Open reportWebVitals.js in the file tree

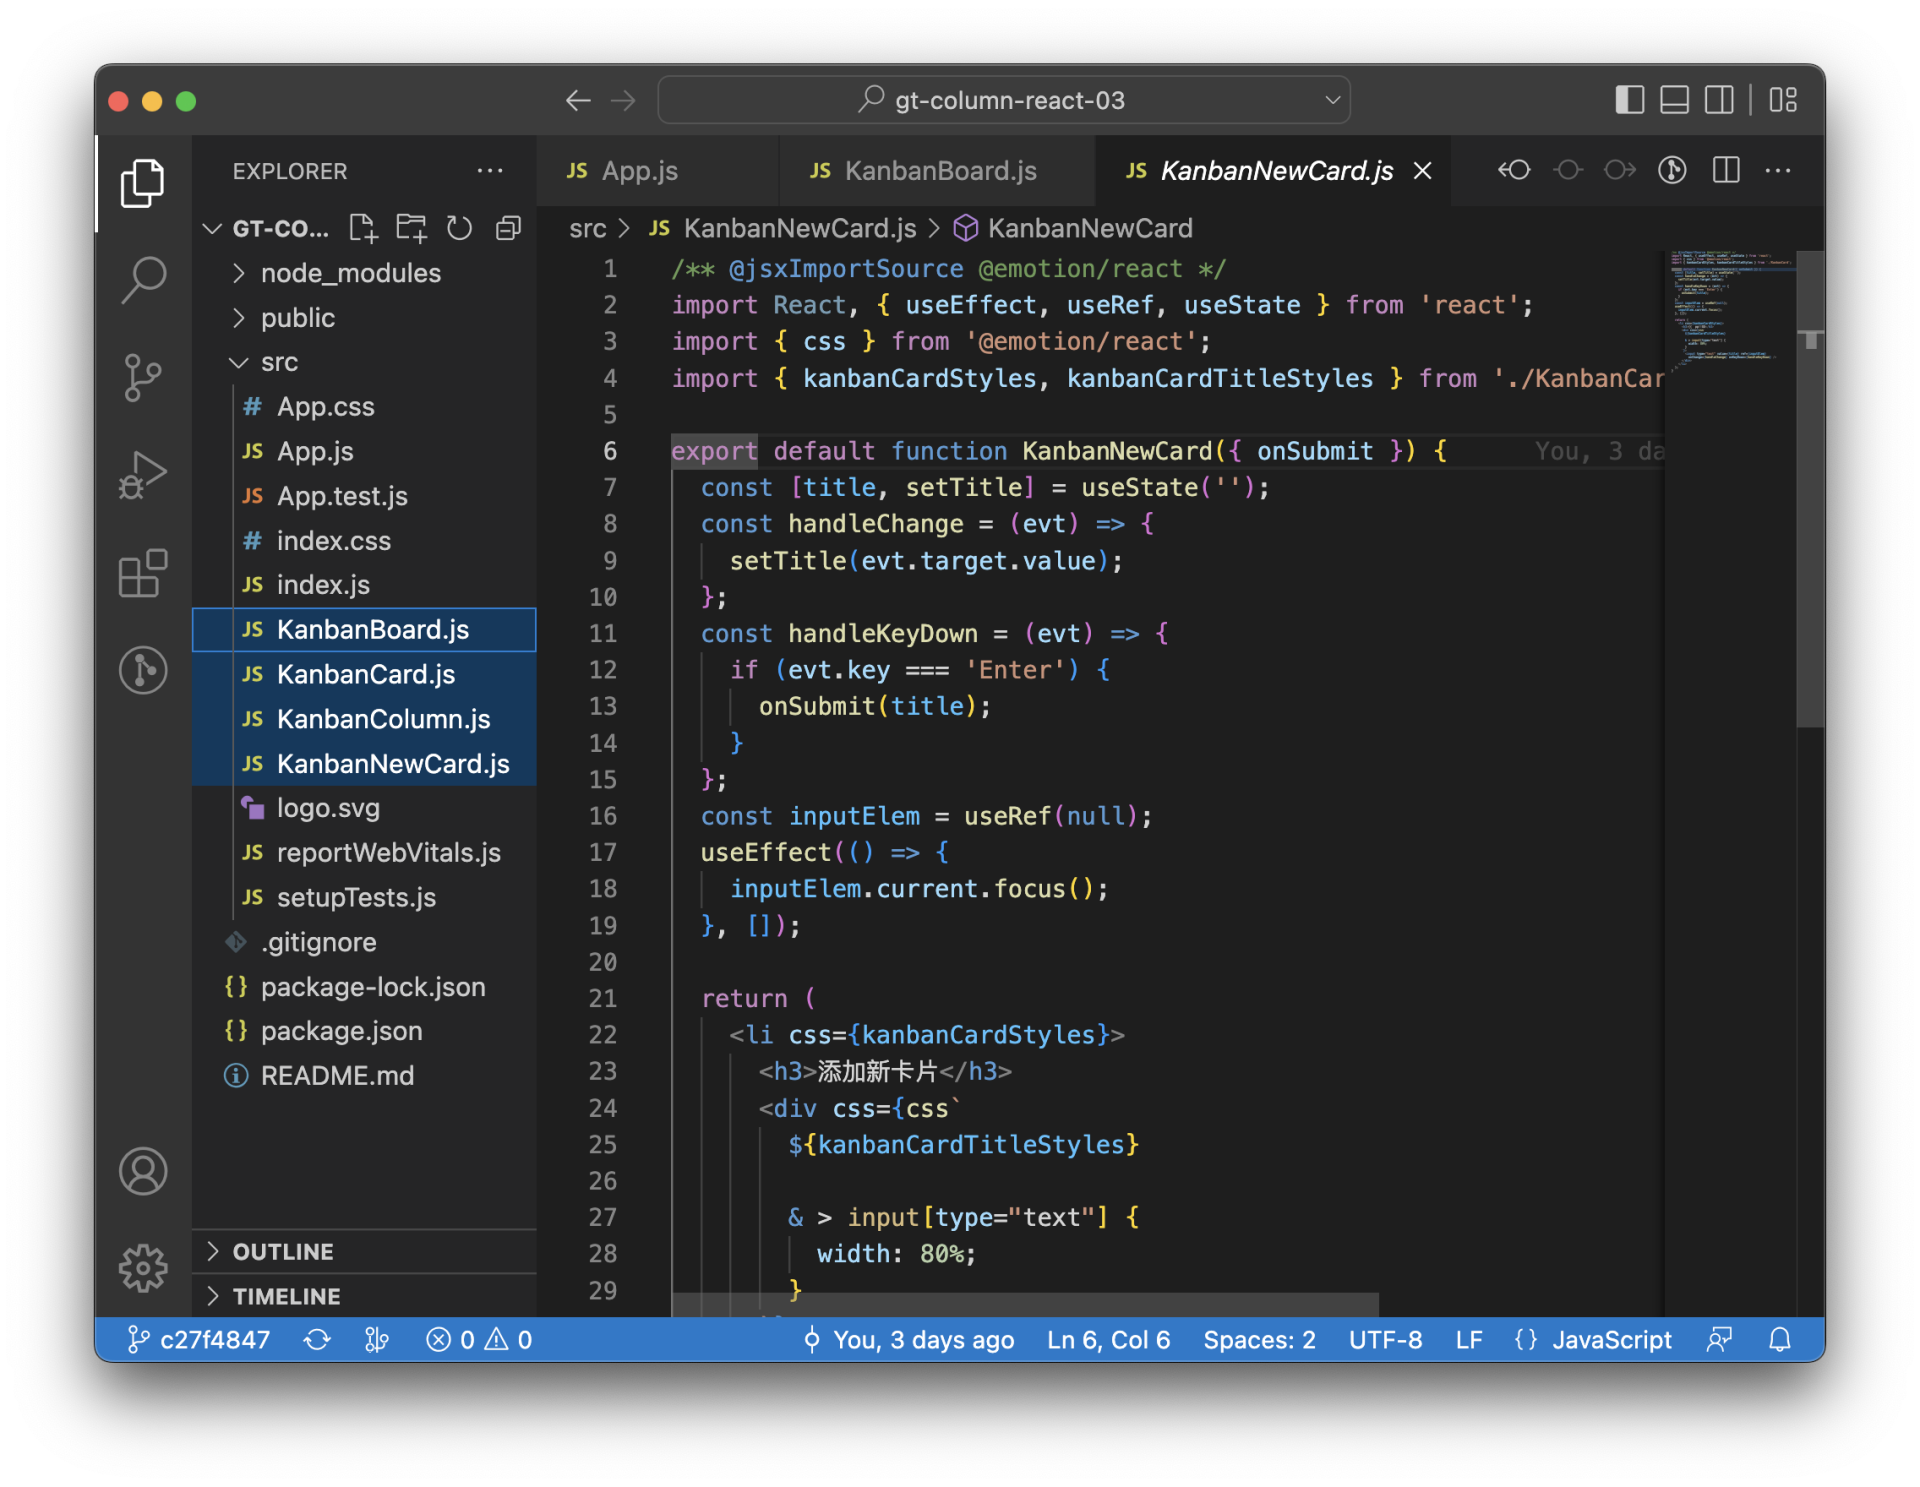364,853
